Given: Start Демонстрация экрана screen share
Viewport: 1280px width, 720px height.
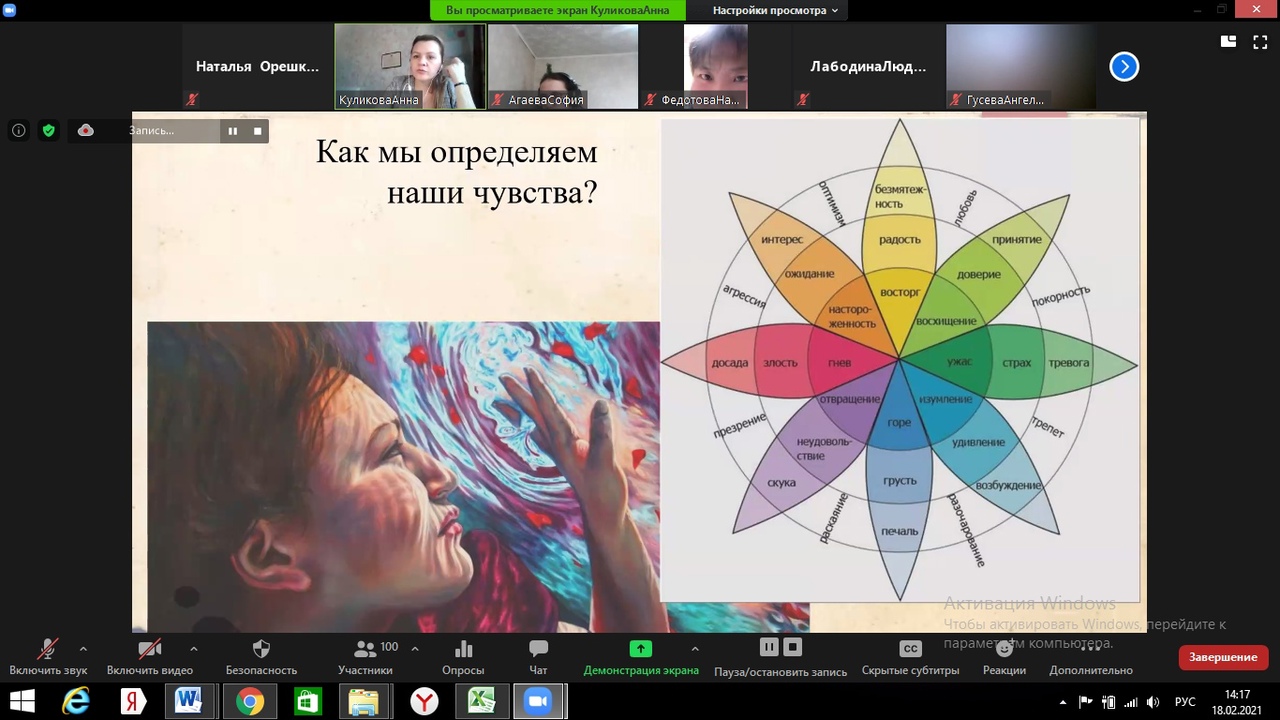Looking at the screenshot, I should coord(641,657).
